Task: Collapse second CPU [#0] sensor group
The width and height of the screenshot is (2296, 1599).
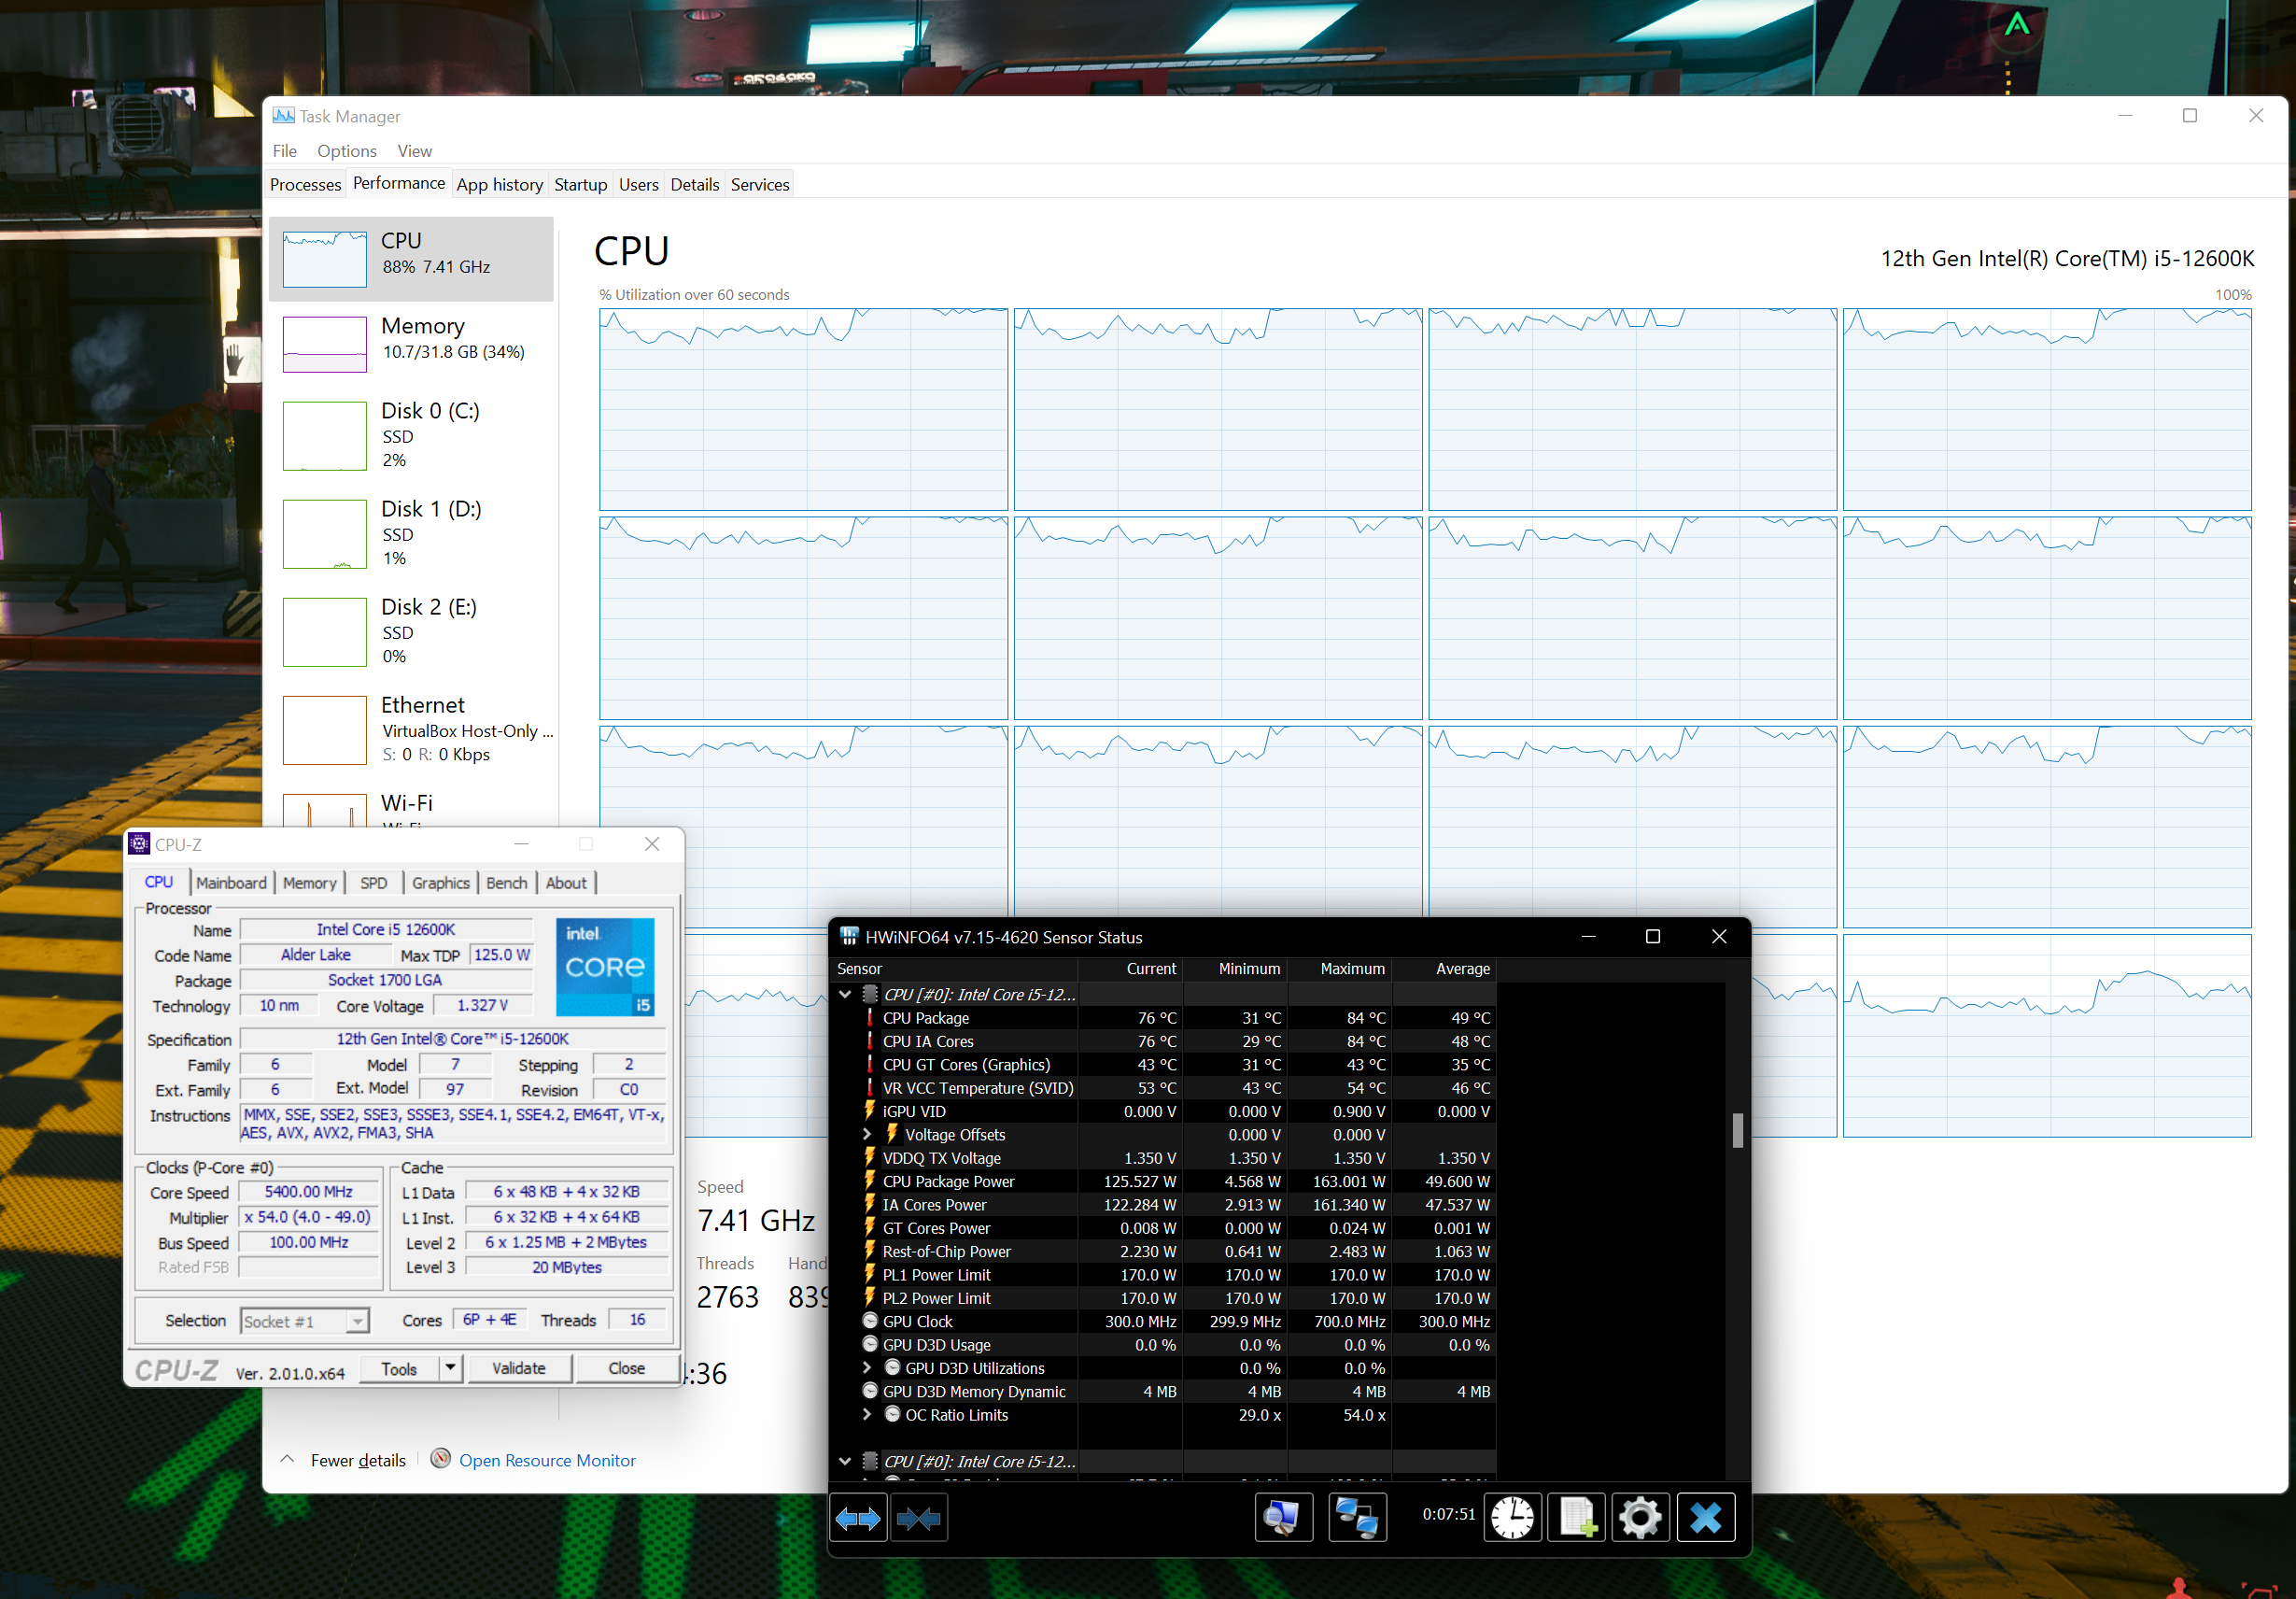Action: 845,1461
